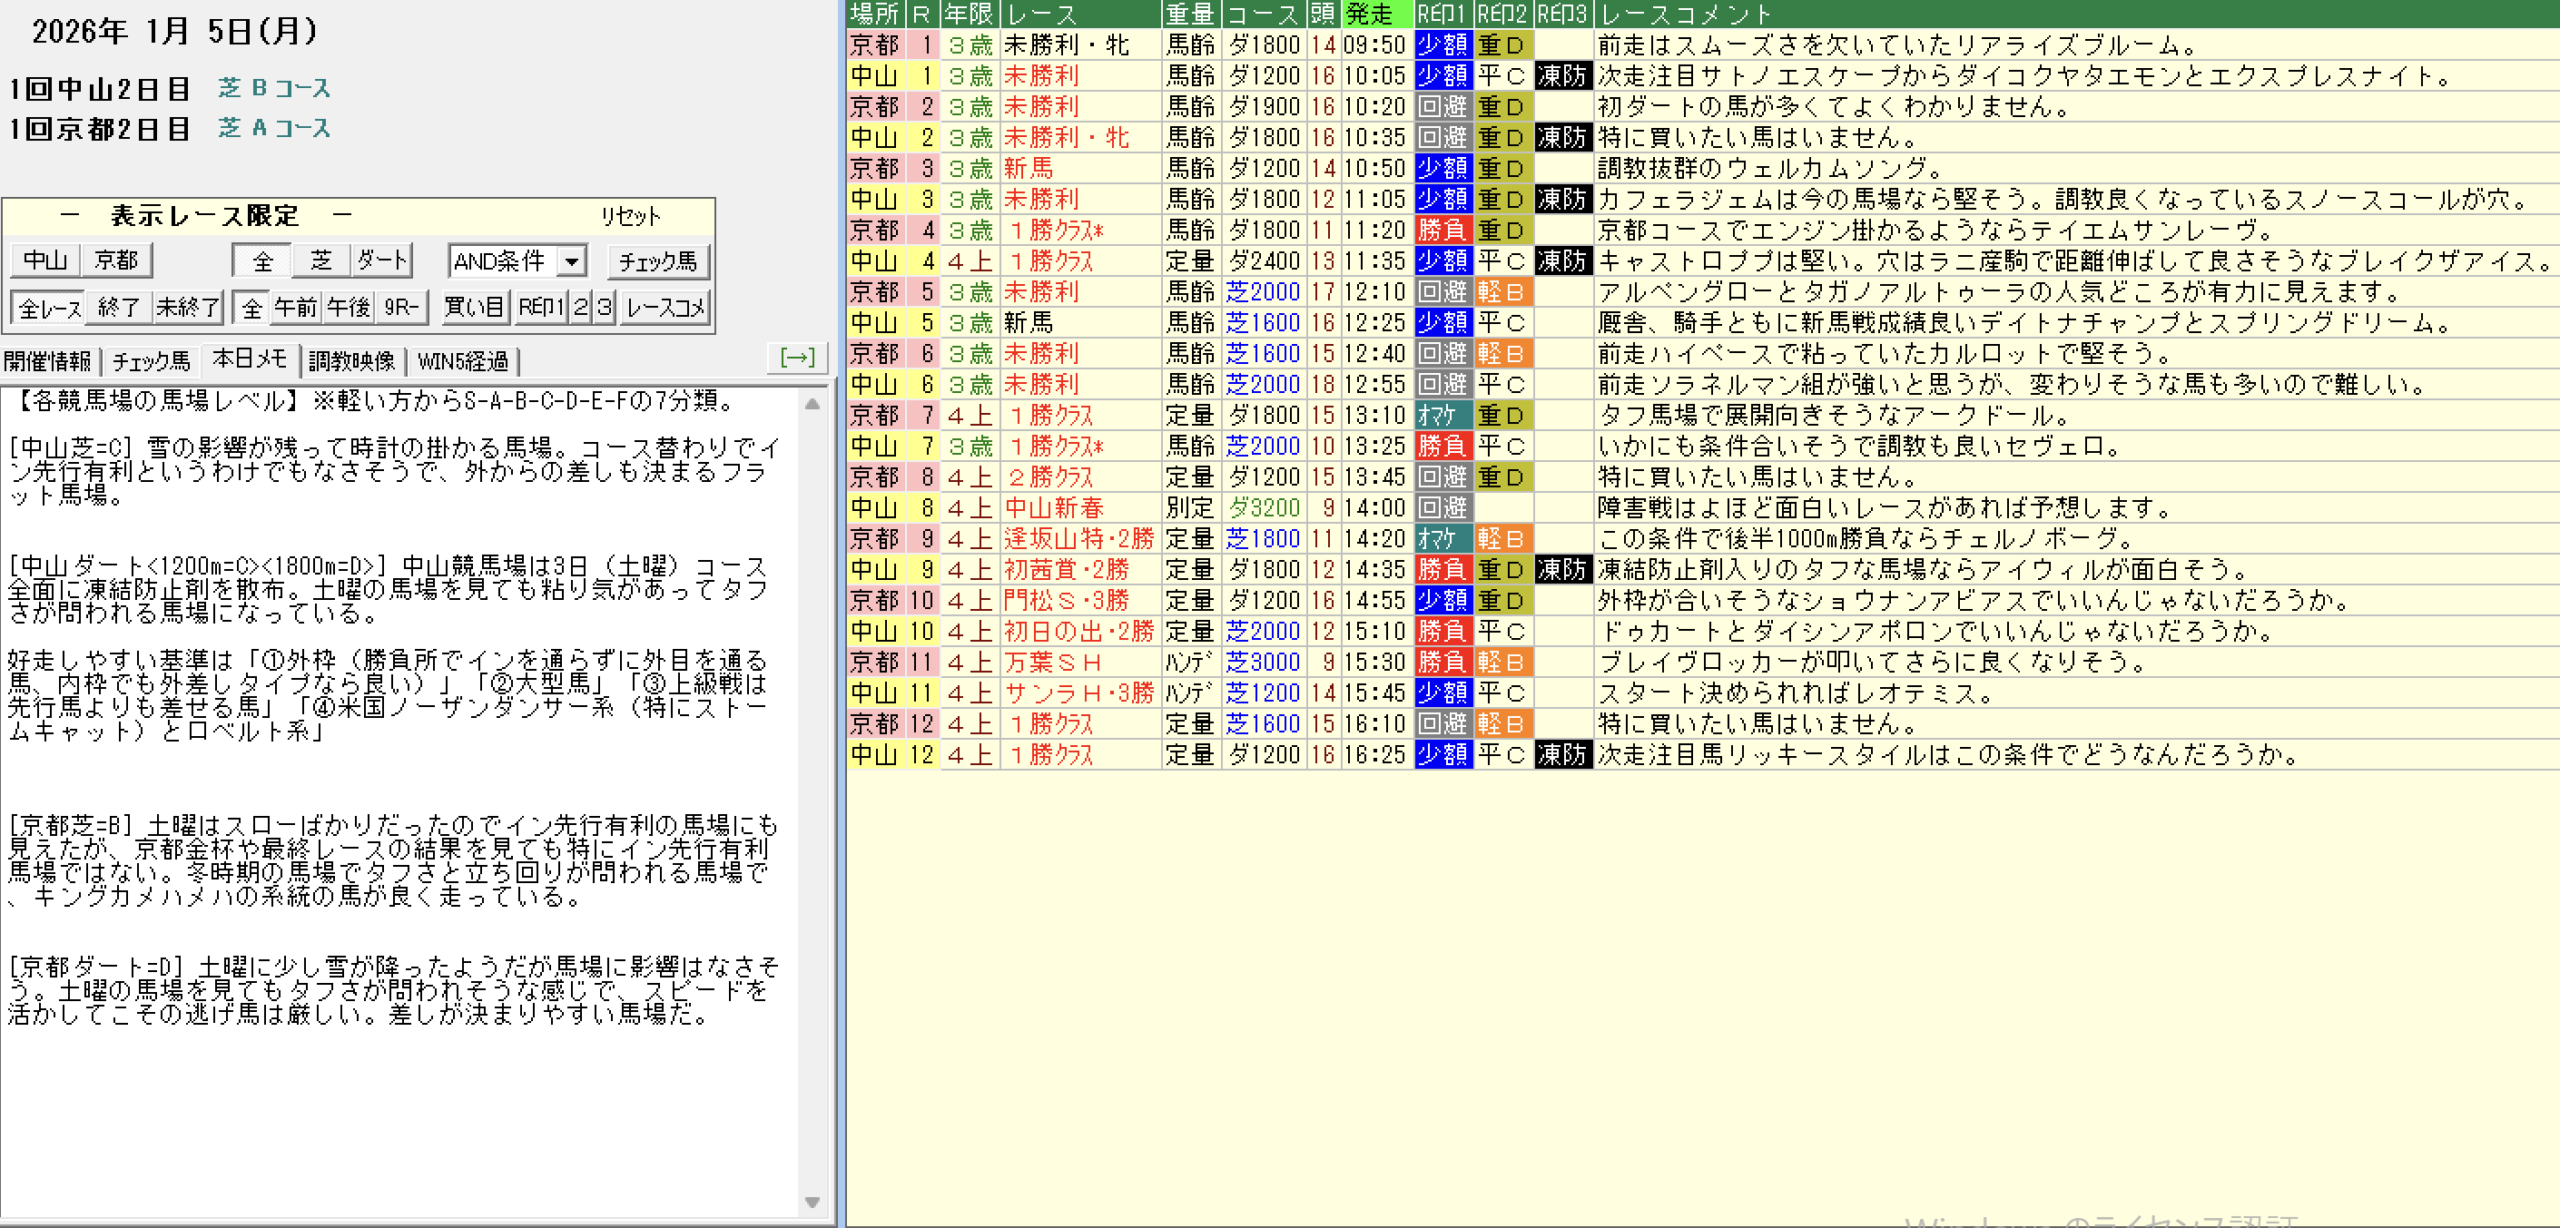Select the 京都 9R 逢坂山特 race name
Image resolution: width=2560 pixels, height=1228 pixels.
point(1078,539)
